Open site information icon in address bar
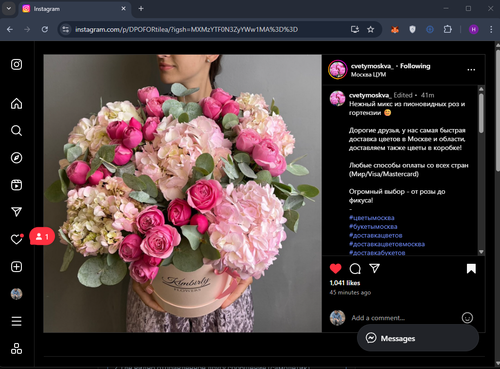 click(x=66, y=30)
